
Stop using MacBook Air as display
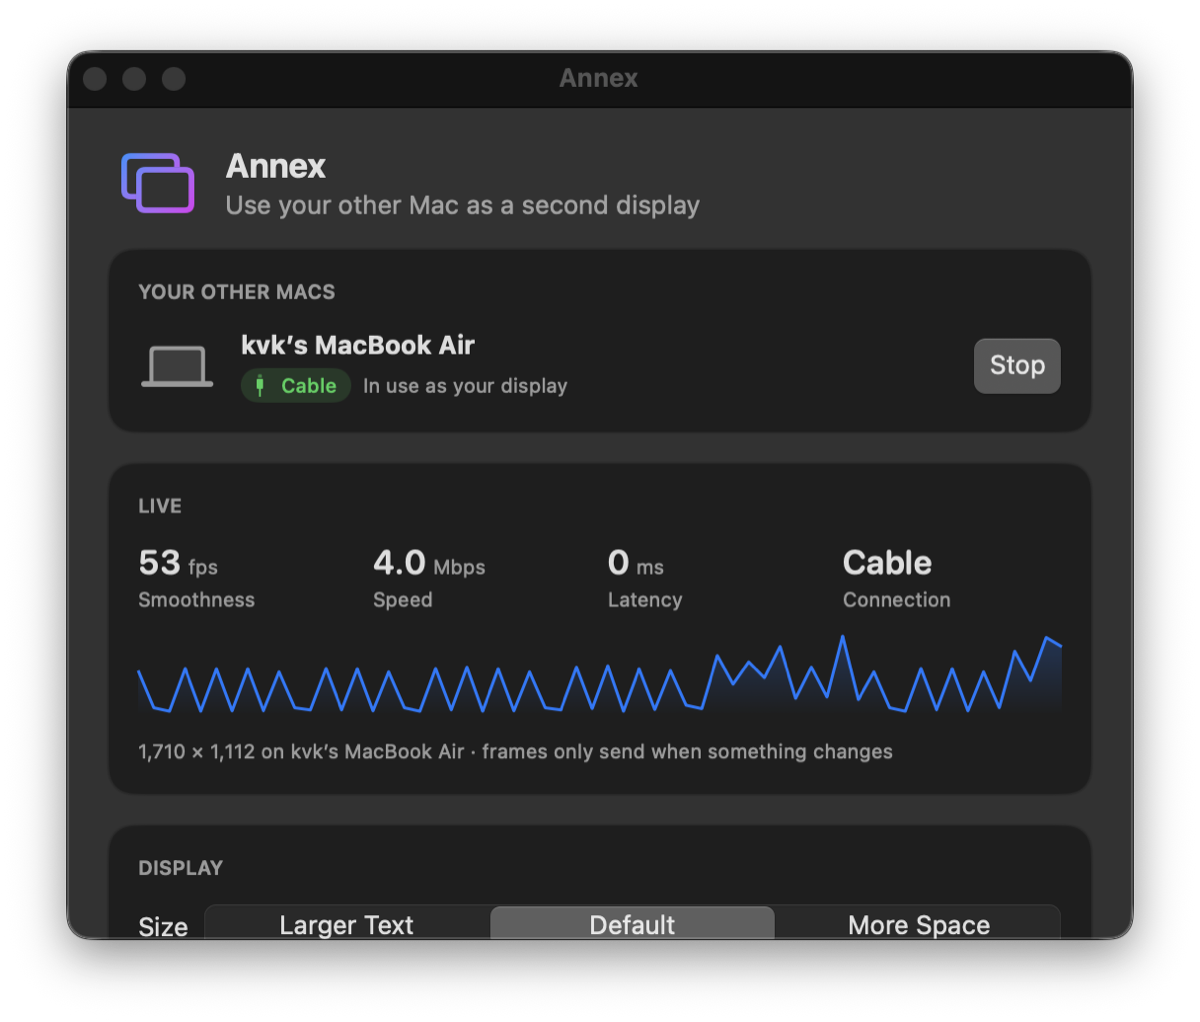click(x=1017, y=366)
